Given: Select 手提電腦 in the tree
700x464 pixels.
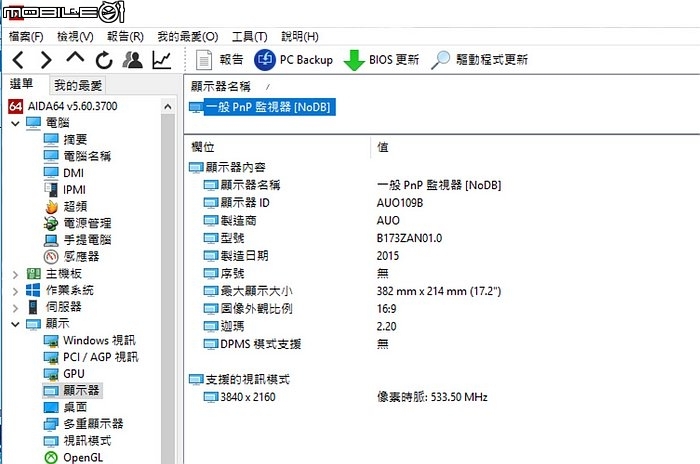Looking at the screenshot, I should point(77,240).
